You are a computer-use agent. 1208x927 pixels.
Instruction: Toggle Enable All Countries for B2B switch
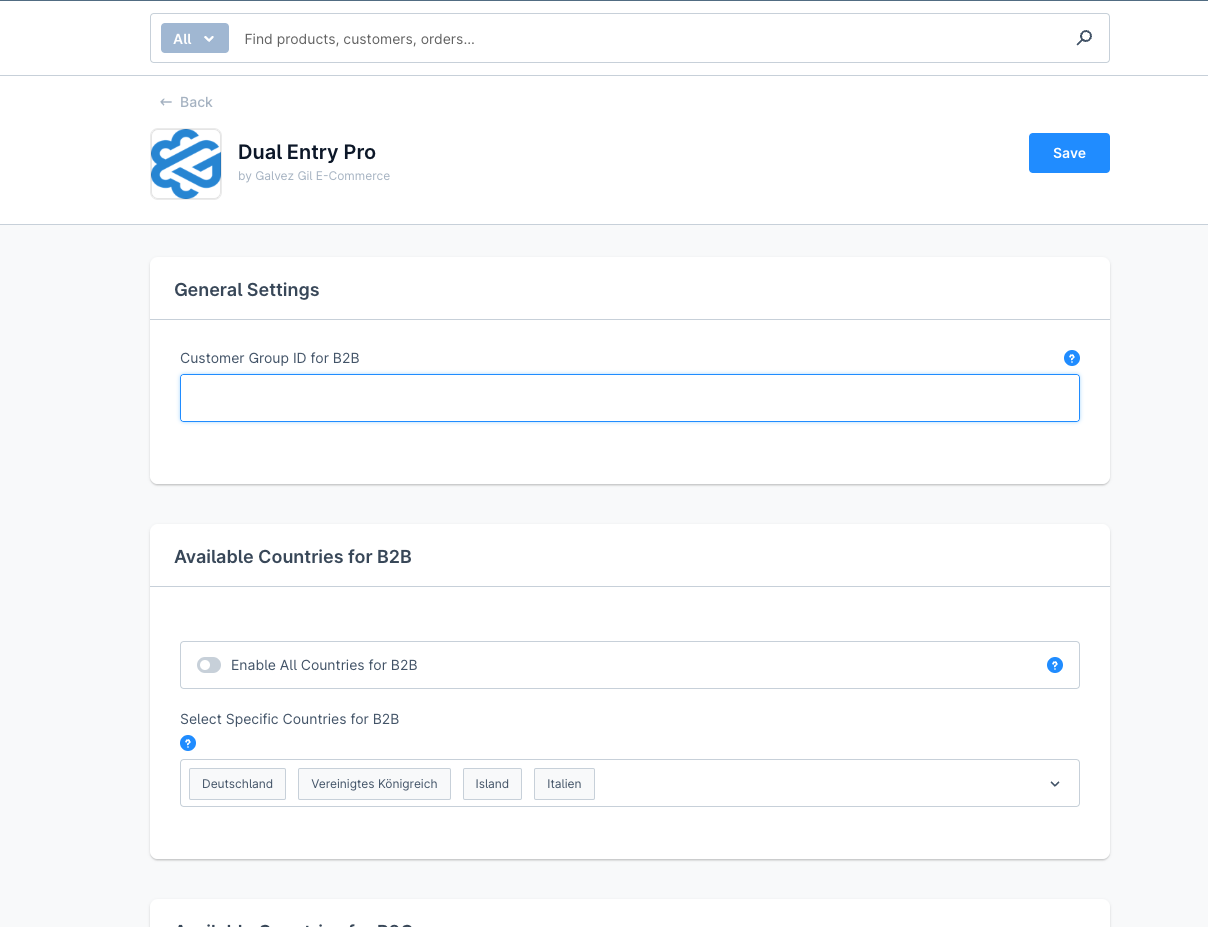point(209,665)
